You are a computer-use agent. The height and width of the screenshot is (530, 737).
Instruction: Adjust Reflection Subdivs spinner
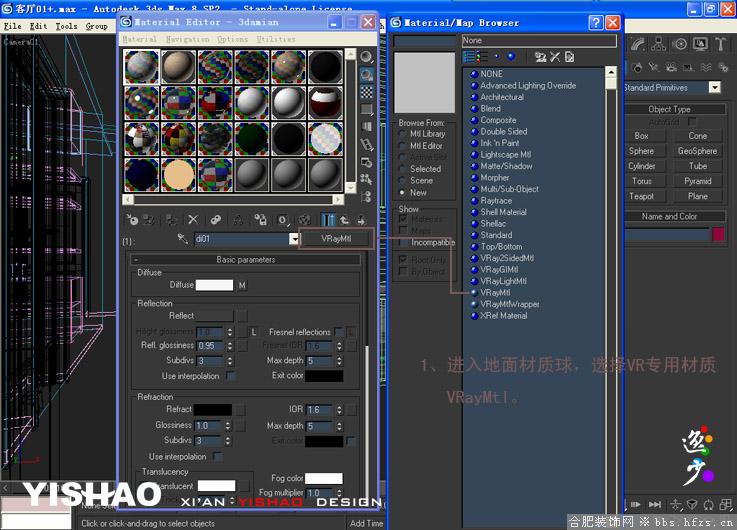pos(229,361)
